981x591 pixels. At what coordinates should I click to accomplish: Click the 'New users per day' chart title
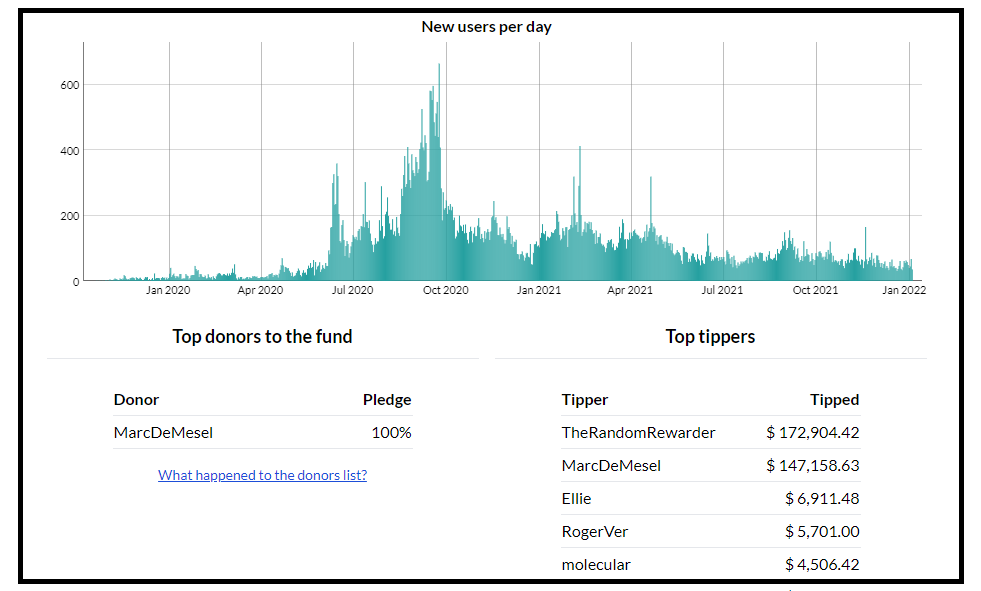[487, 27]
